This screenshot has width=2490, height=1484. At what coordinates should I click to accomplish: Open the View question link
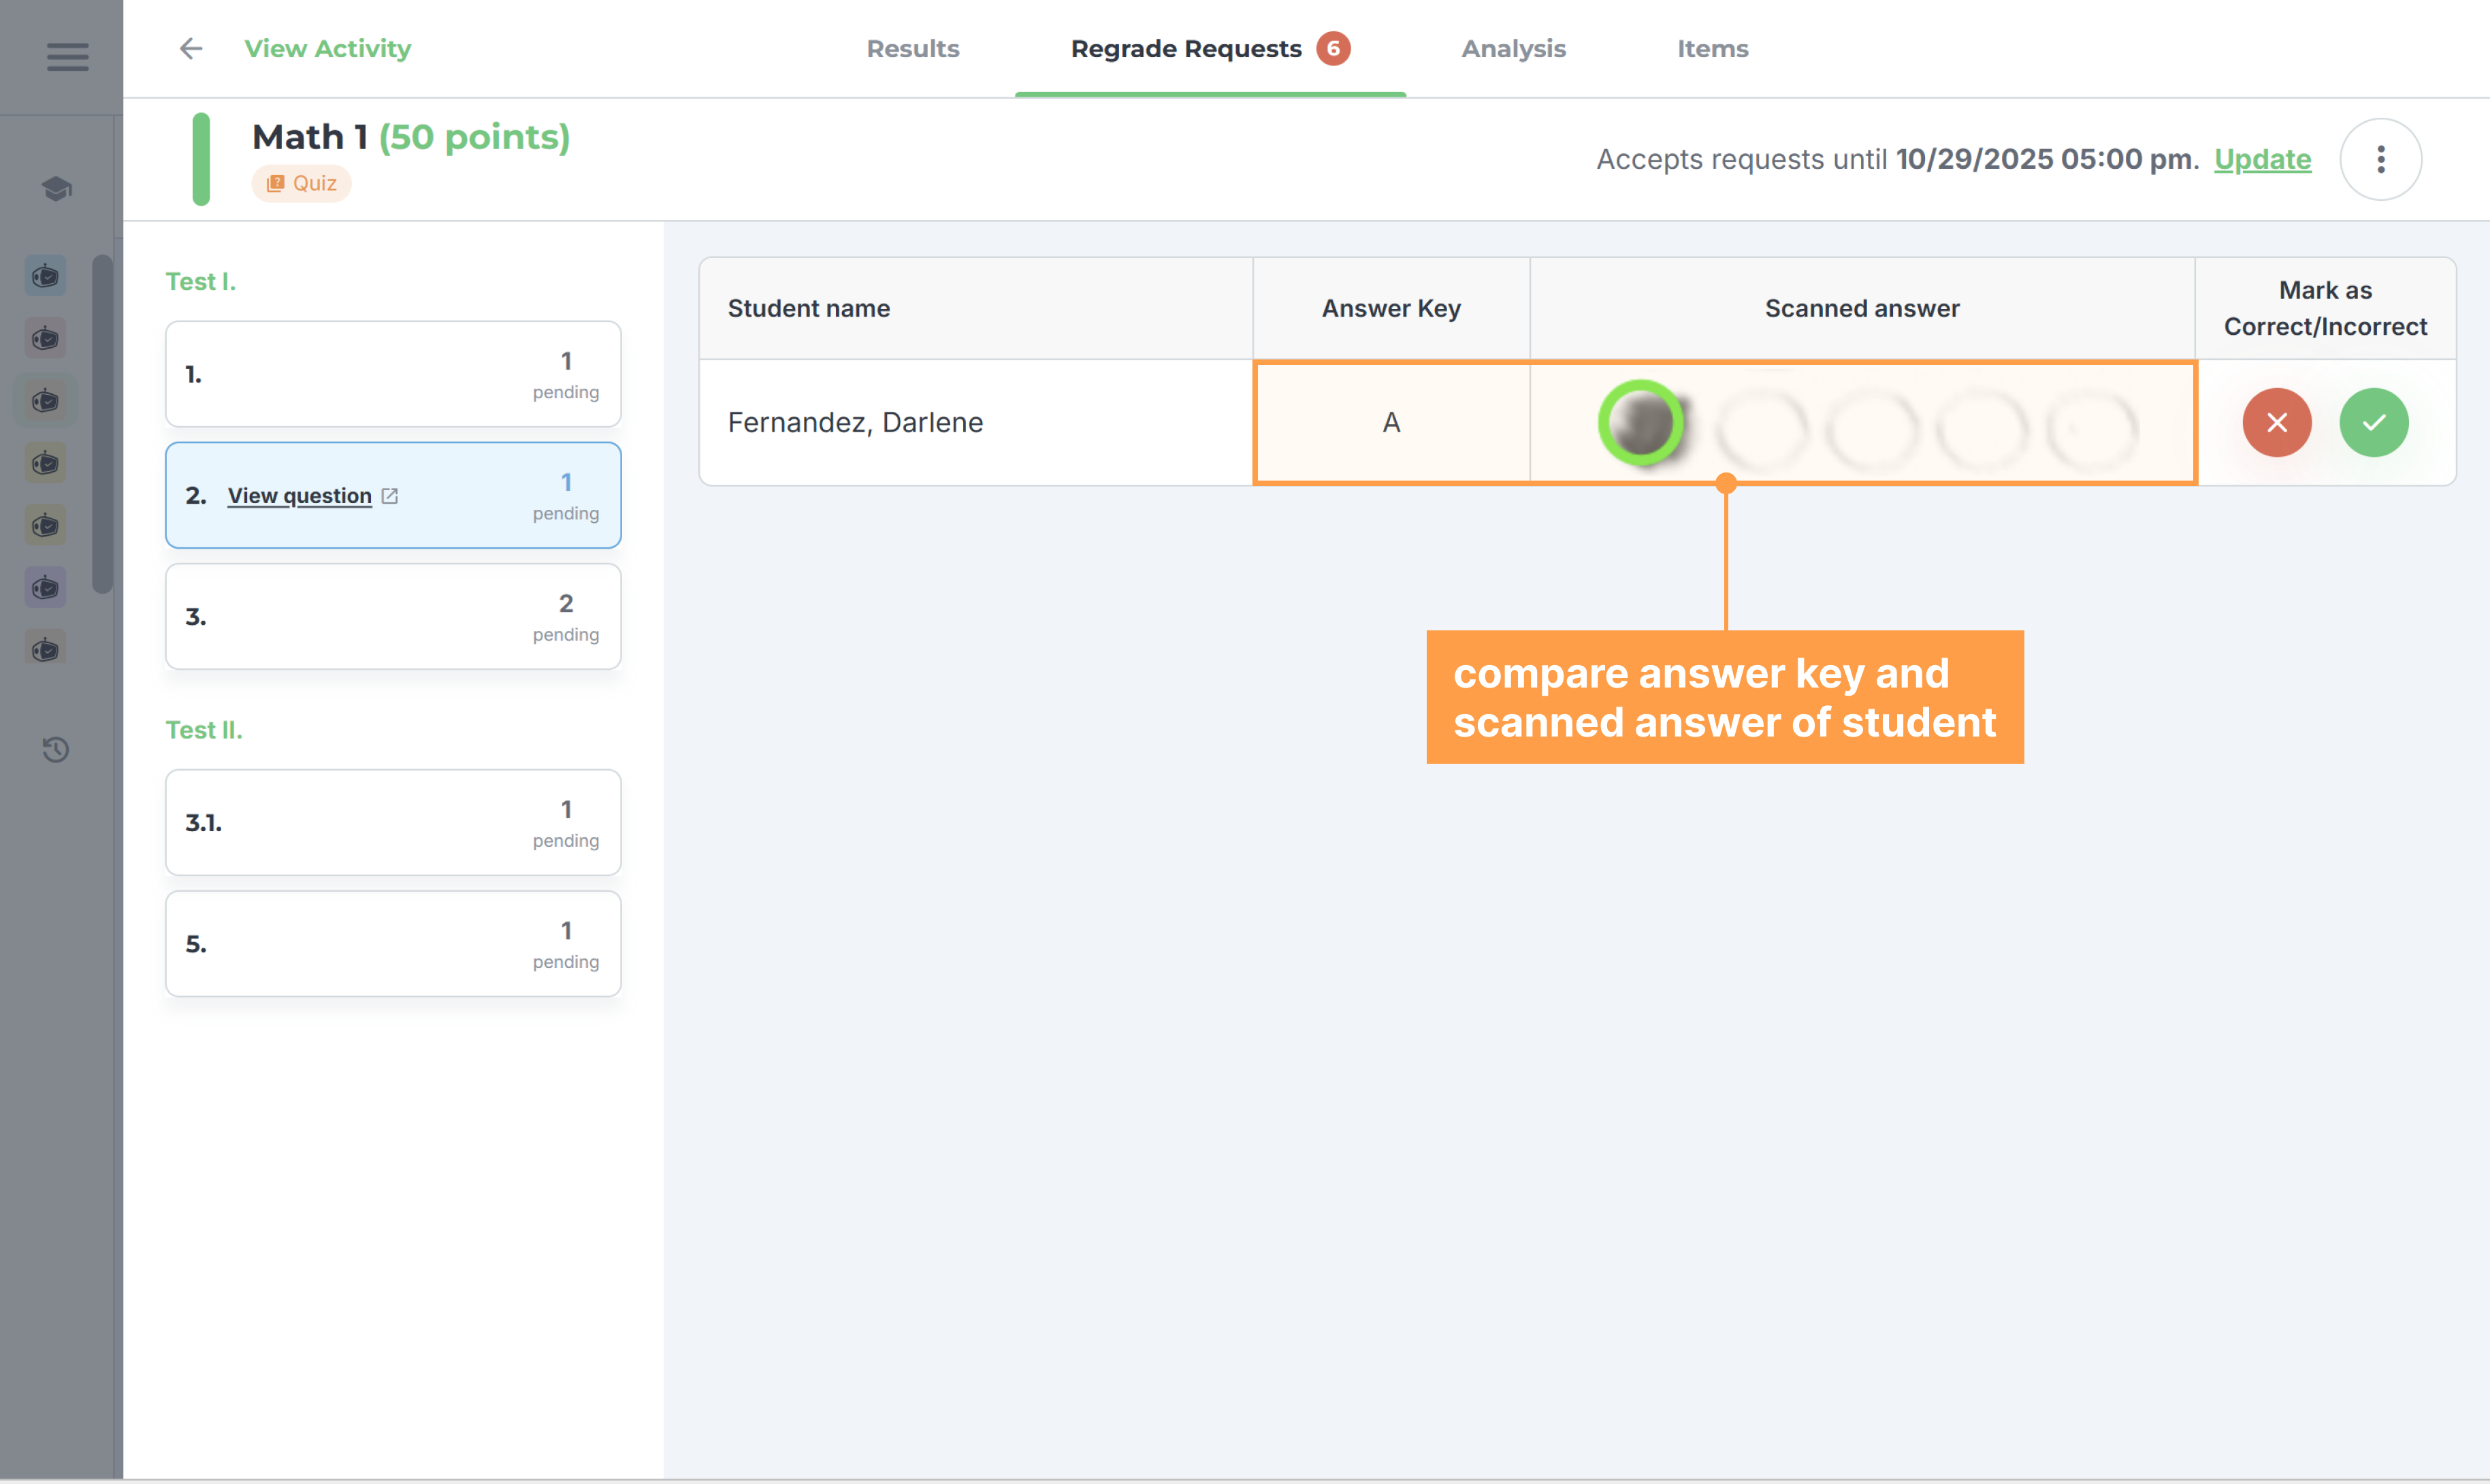[299, 496]
